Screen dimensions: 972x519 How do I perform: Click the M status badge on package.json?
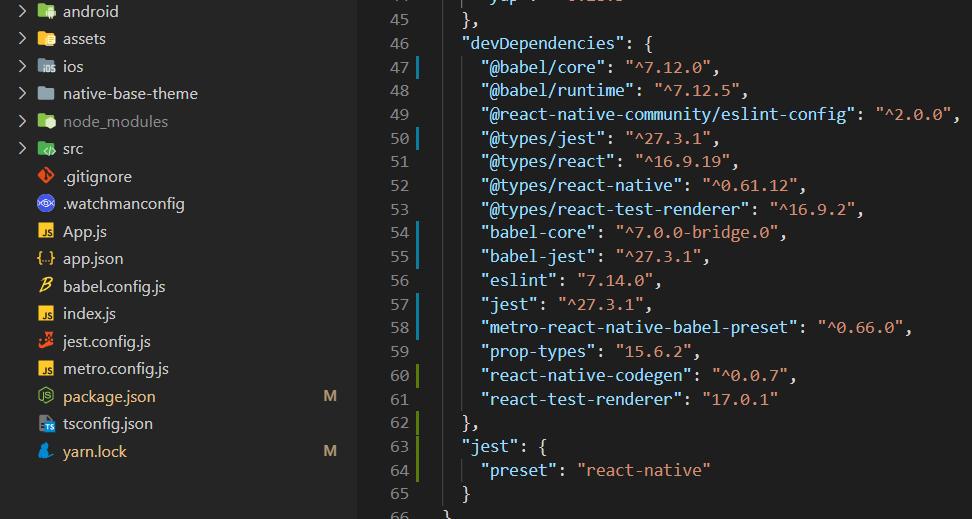pos(330,396)
